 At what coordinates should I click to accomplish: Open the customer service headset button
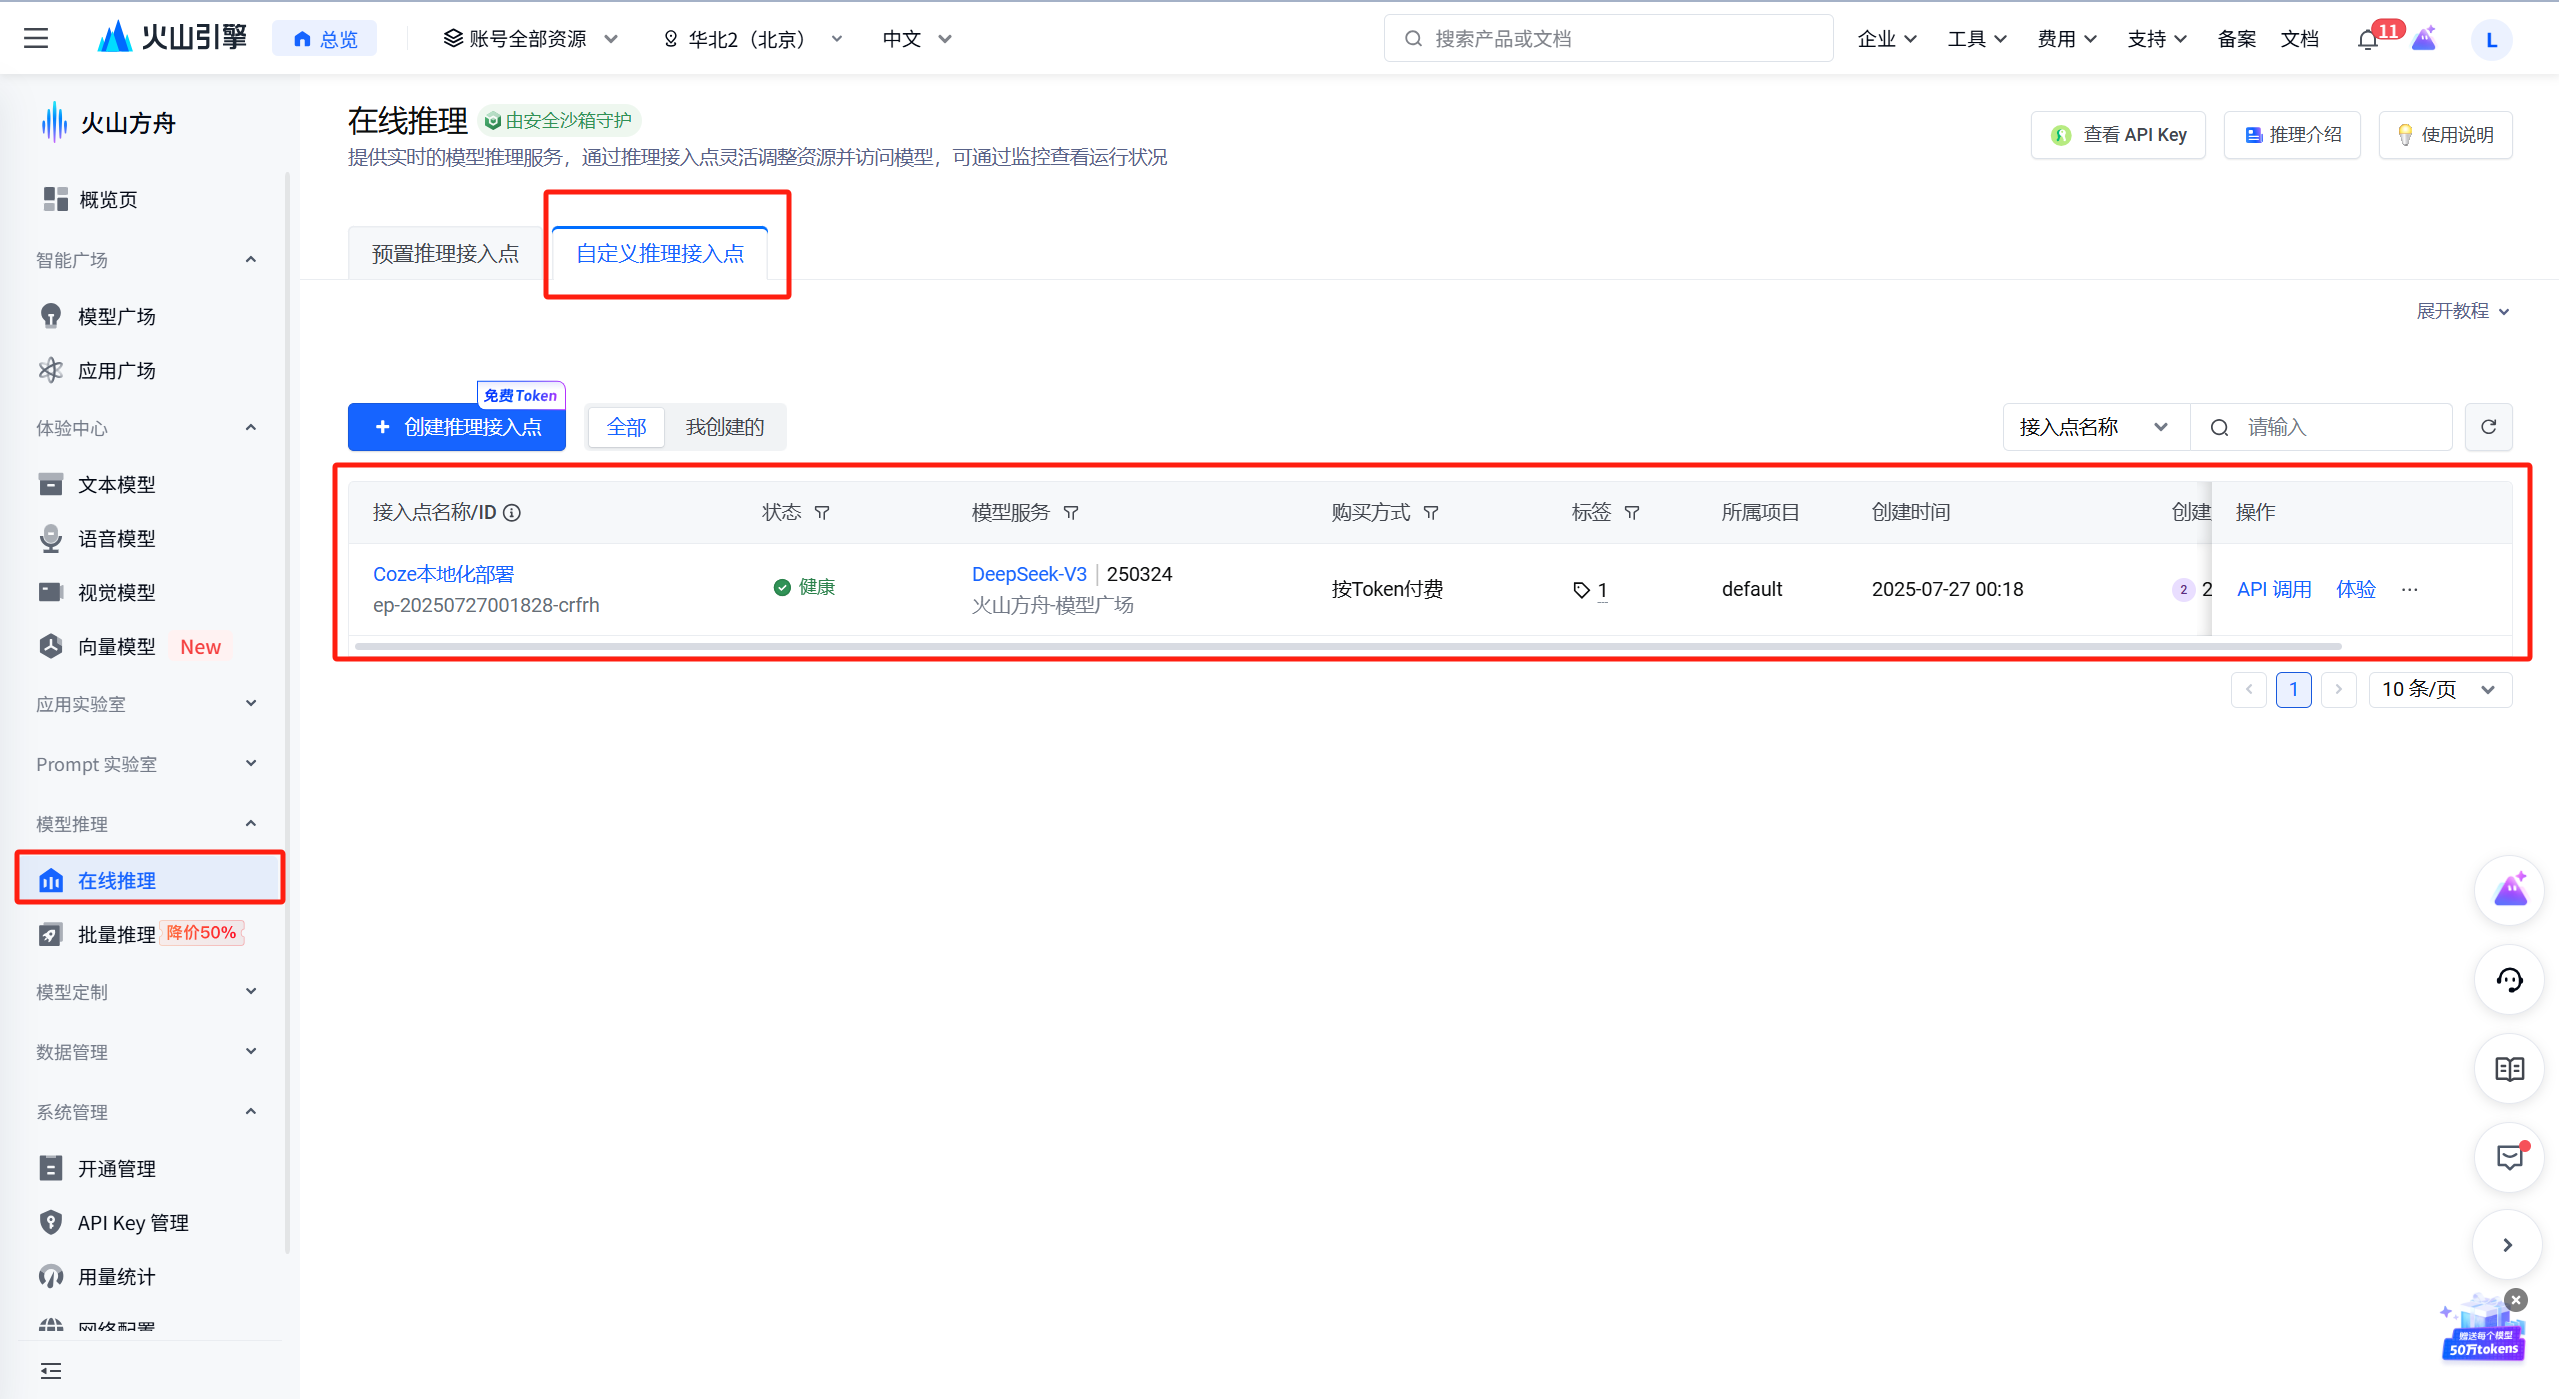[2509, 979]
